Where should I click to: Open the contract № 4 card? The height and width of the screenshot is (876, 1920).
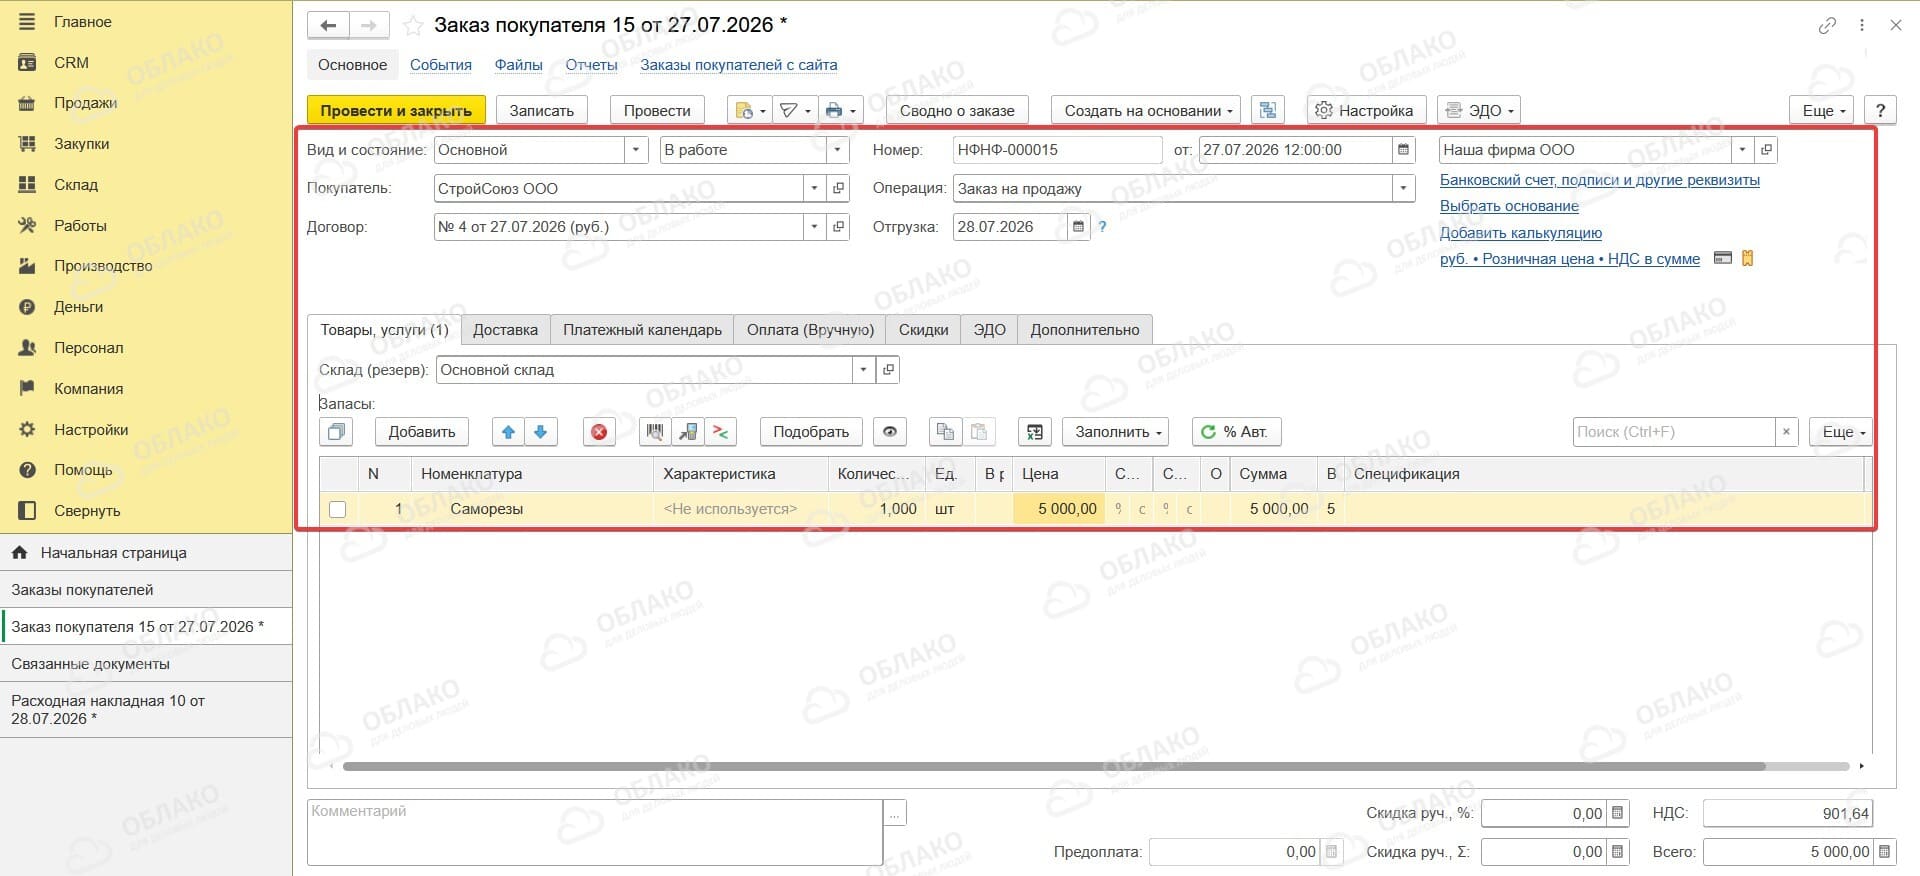838,227
